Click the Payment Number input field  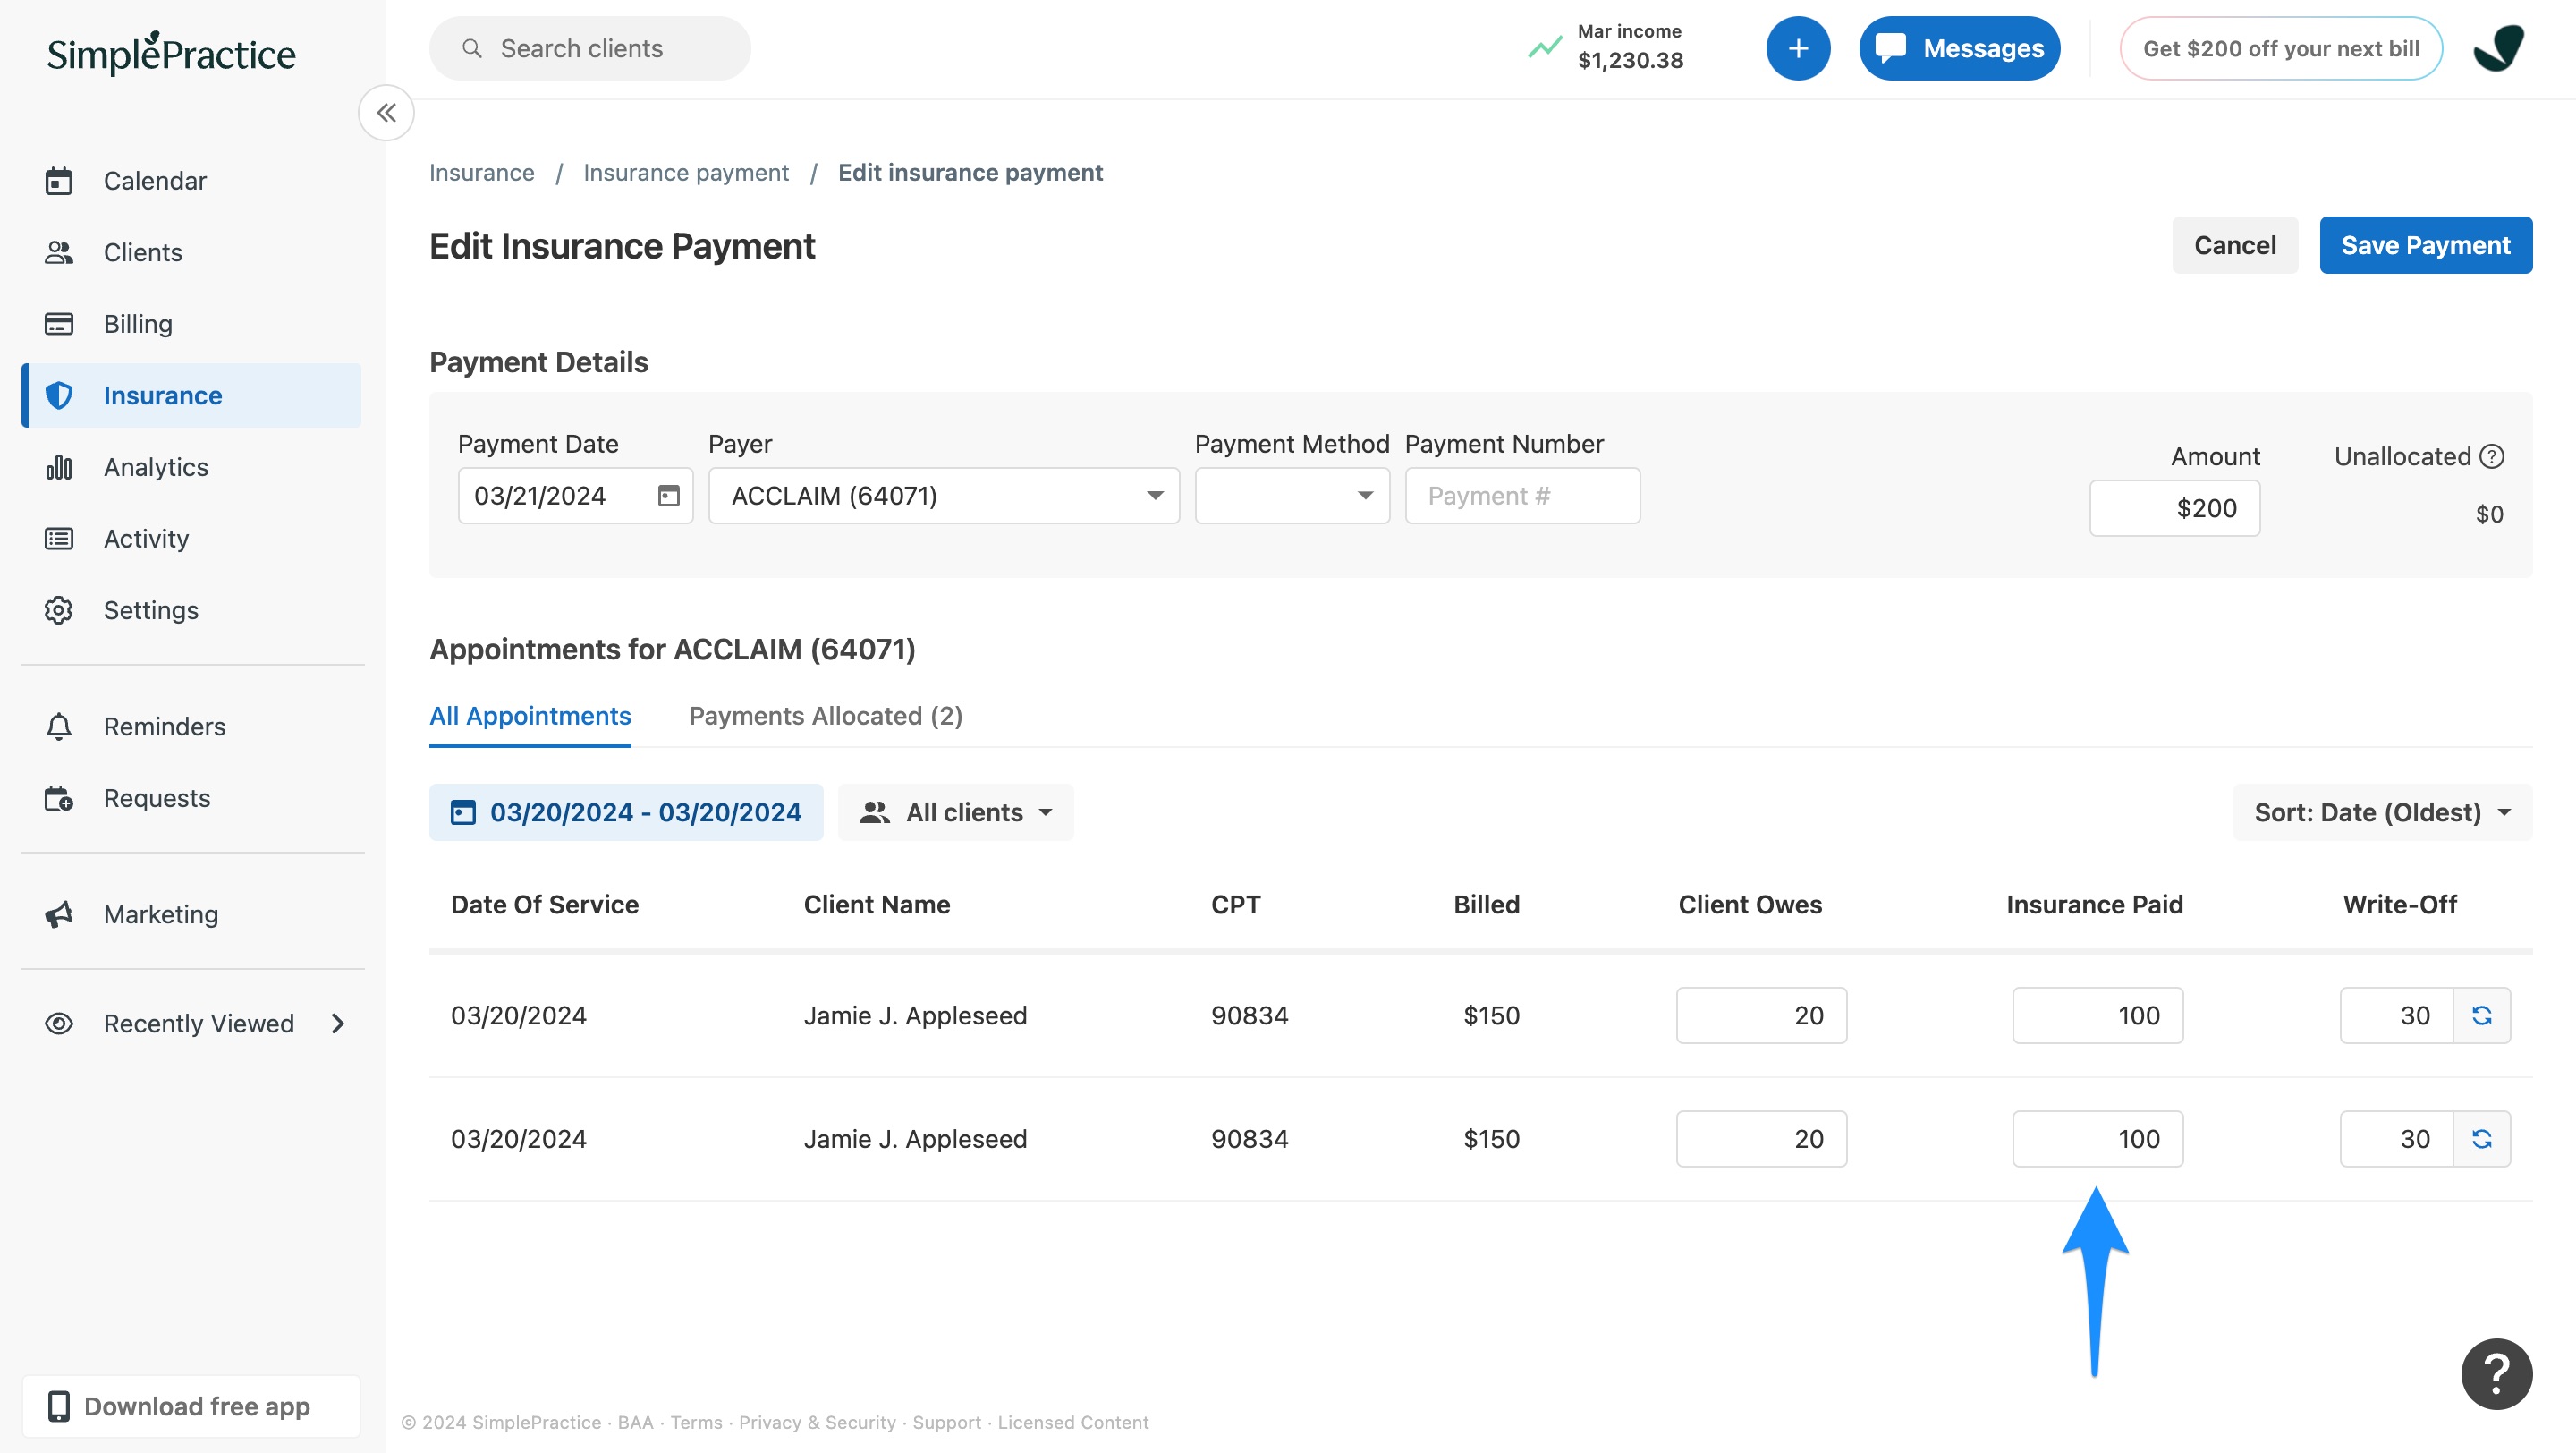1522,495
